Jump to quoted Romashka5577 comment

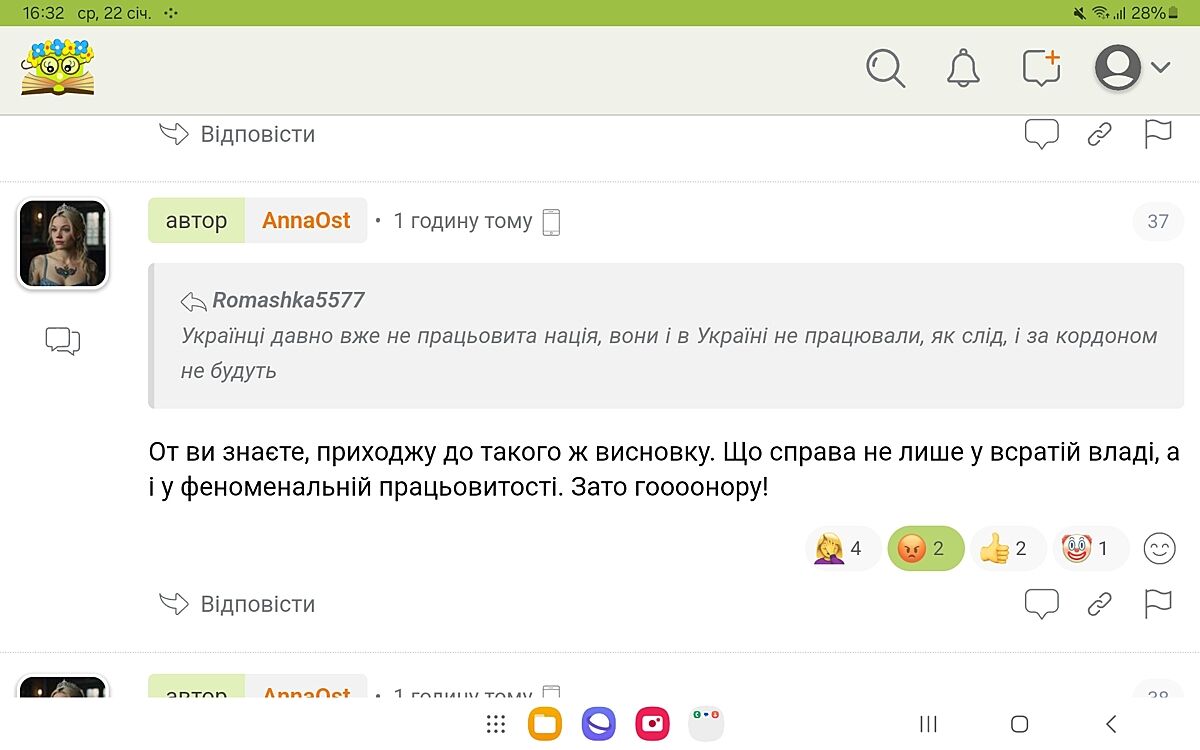[287, 300]
